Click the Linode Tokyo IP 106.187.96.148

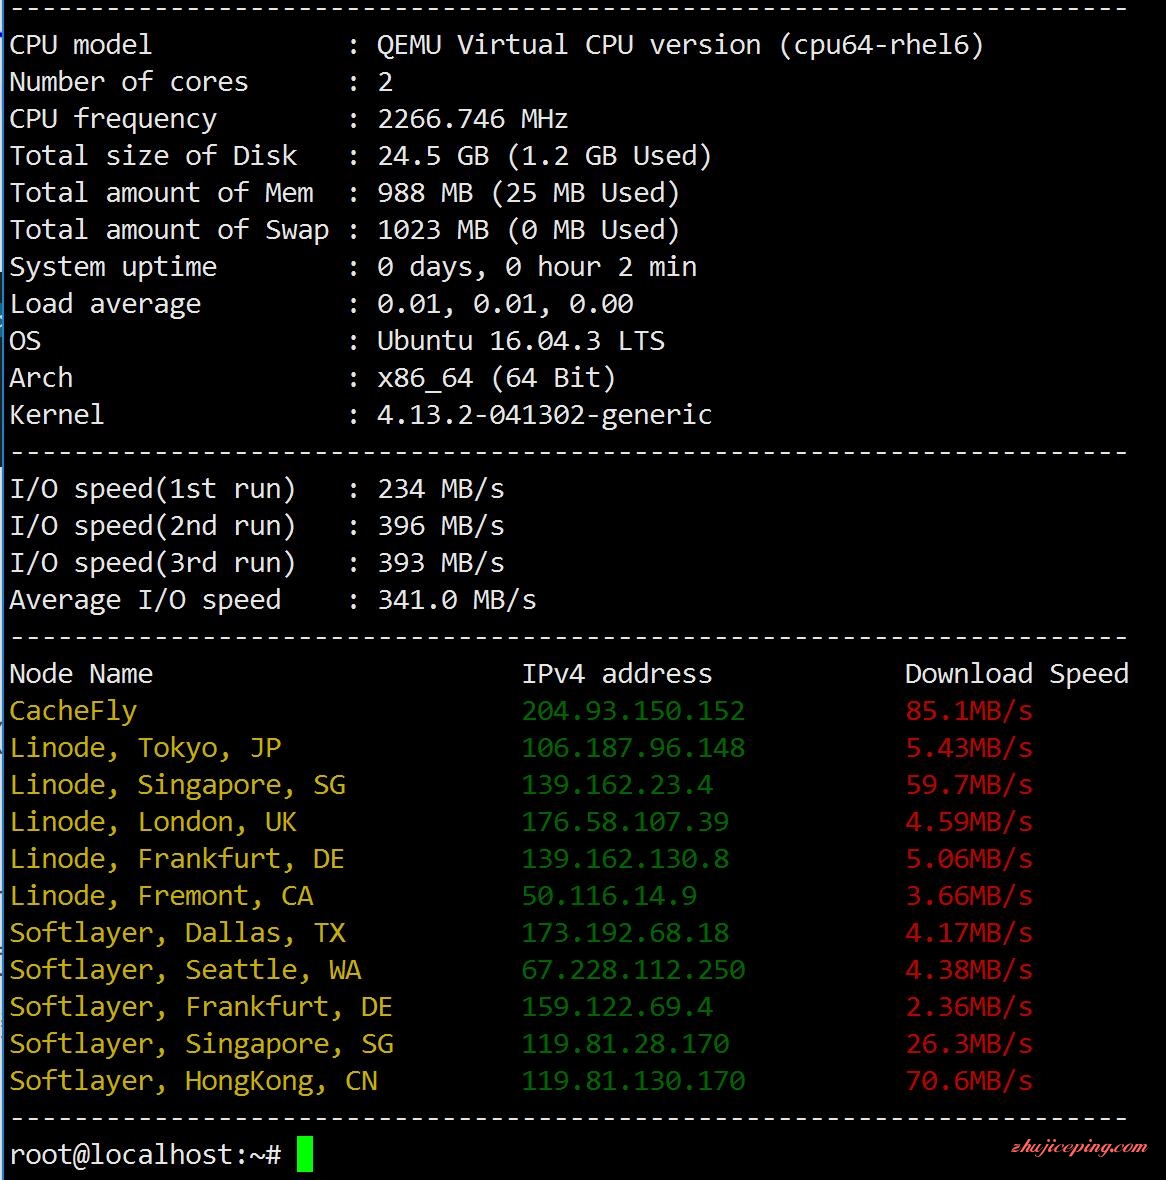(633, 747)
